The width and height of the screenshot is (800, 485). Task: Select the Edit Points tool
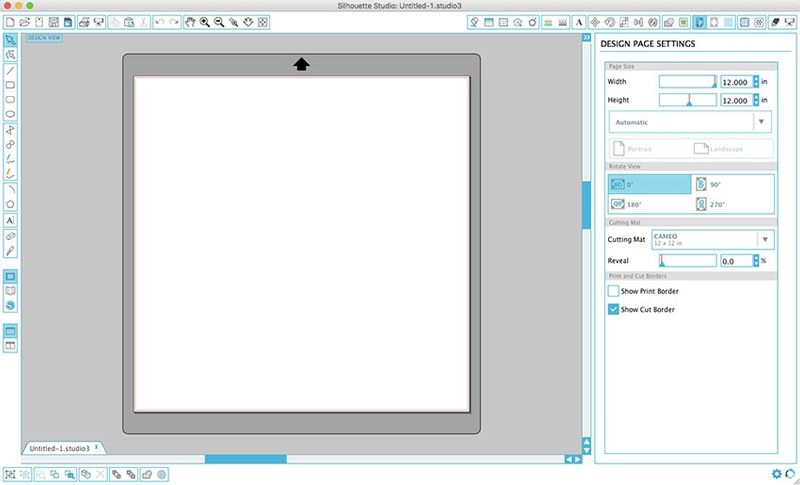pyautogui.click(x=10, y=55)
